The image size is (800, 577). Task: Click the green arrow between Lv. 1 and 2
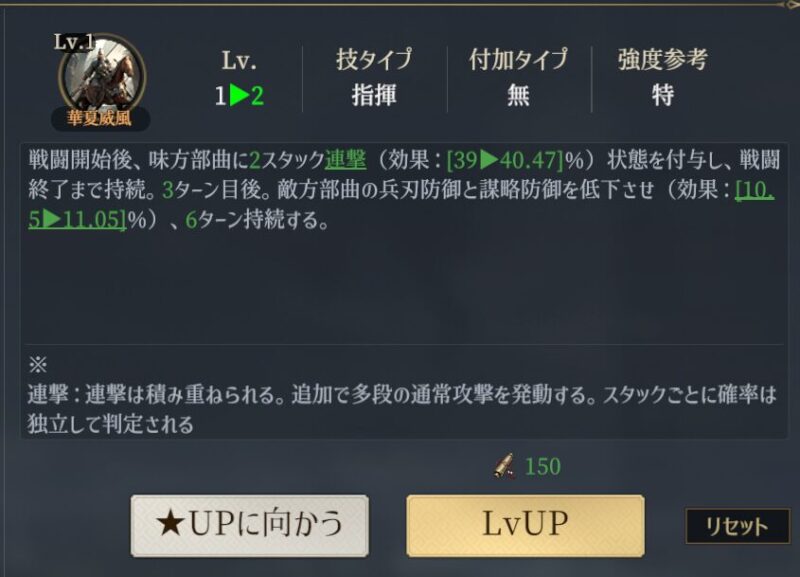pos(239,95)
